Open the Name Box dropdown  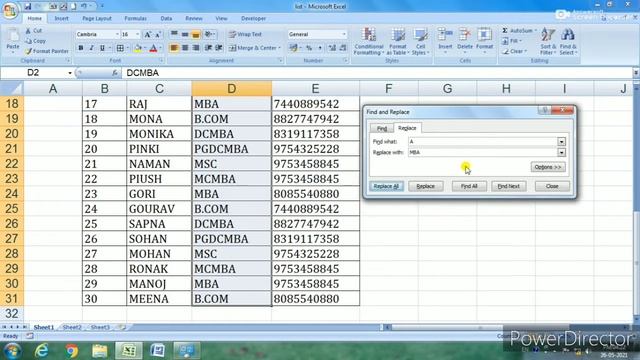(x=70, y=73)
